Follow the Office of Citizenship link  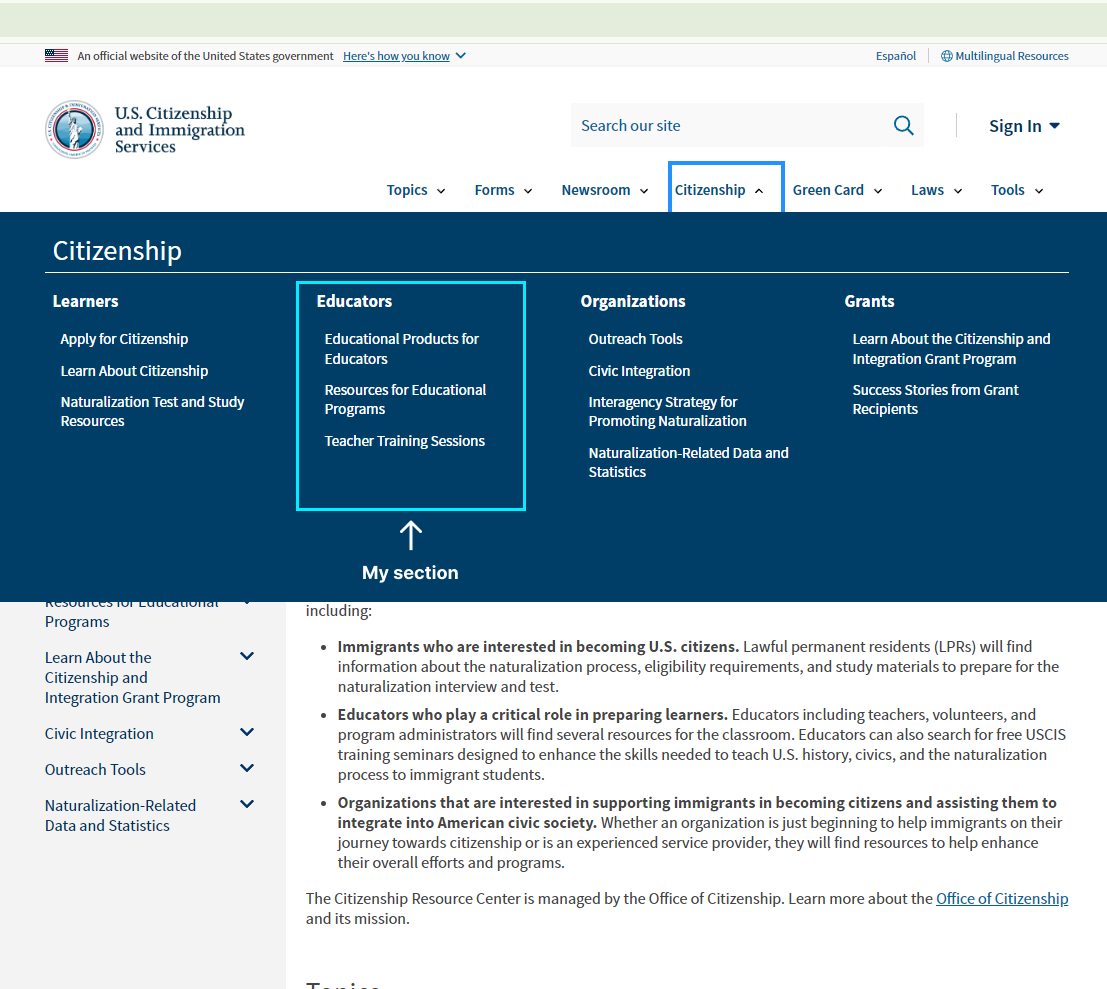[x=1002, y=899]
